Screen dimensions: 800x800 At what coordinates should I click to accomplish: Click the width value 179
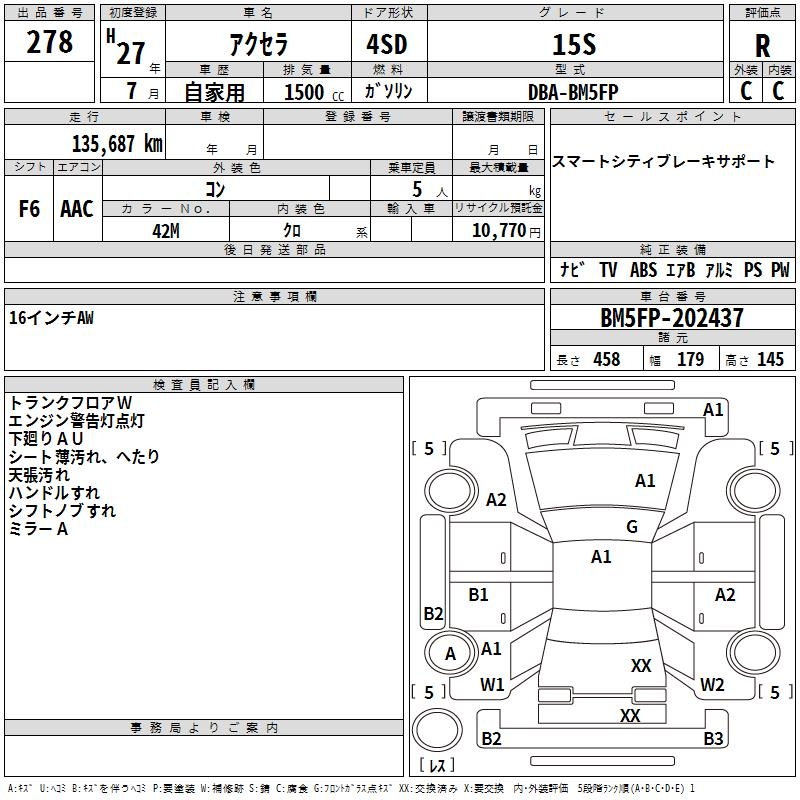(690, 359)
